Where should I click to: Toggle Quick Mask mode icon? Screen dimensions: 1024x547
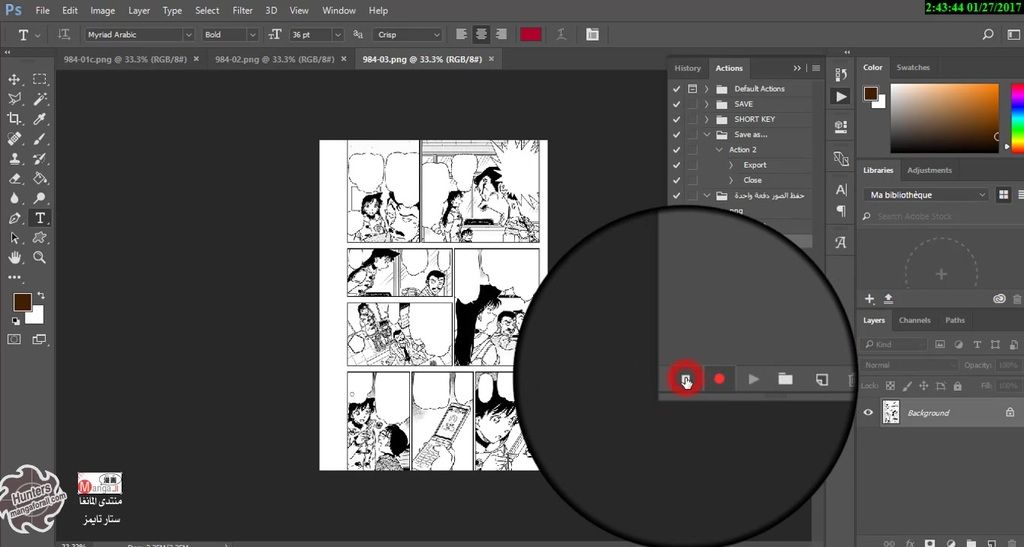coord(14,339)
